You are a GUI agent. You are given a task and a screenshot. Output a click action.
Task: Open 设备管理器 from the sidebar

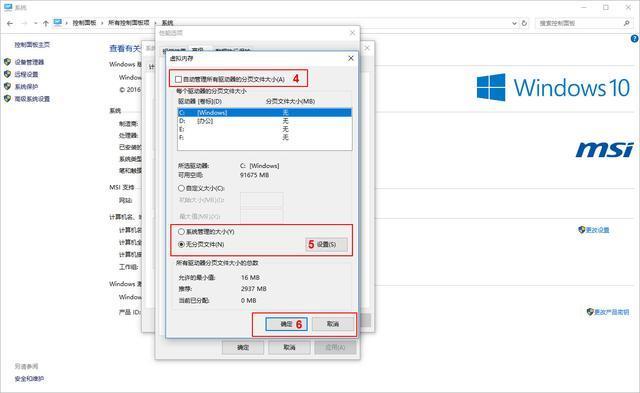coord(29,62)
